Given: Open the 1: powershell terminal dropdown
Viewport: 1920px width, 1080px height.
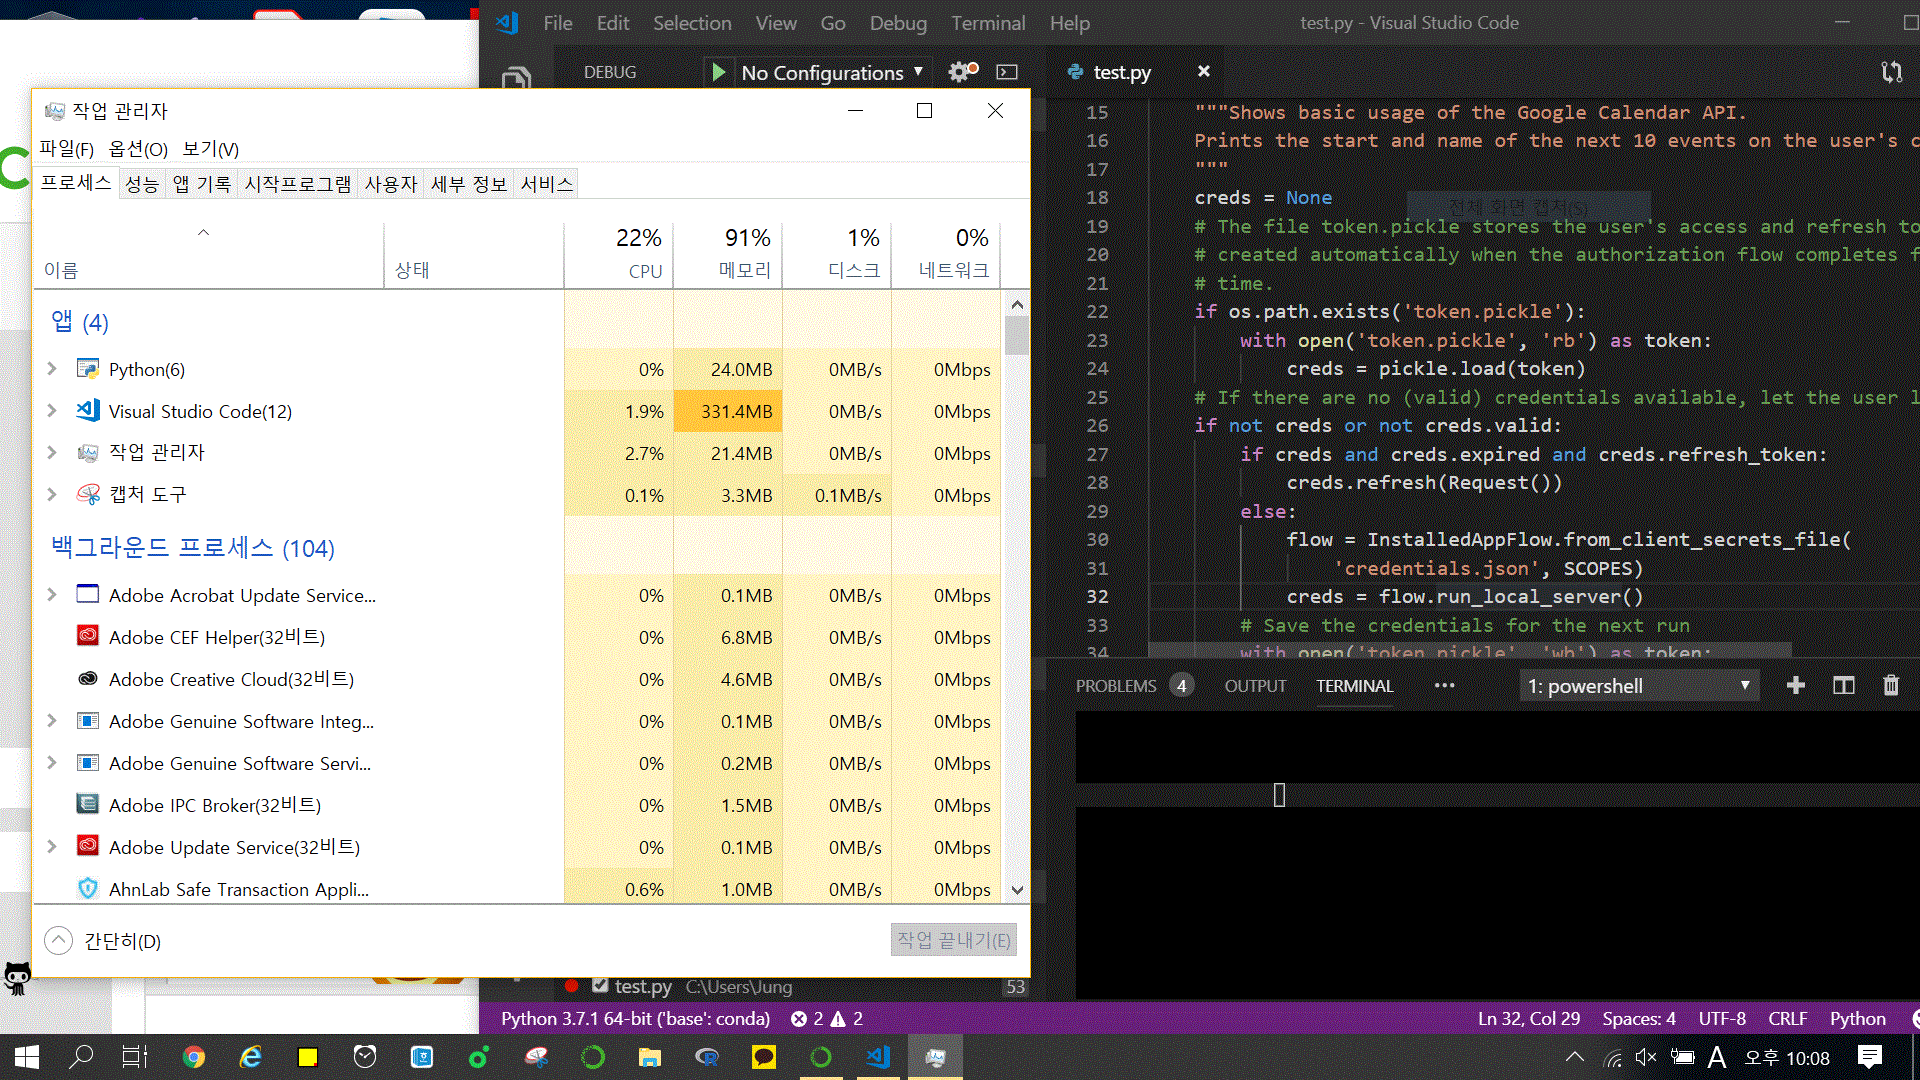Looking at the screenshot, I should click(1638, 686).
